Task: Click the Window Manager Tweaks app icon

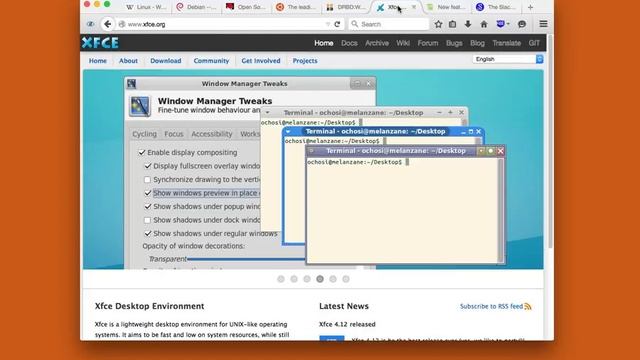Action: (140, 106)
